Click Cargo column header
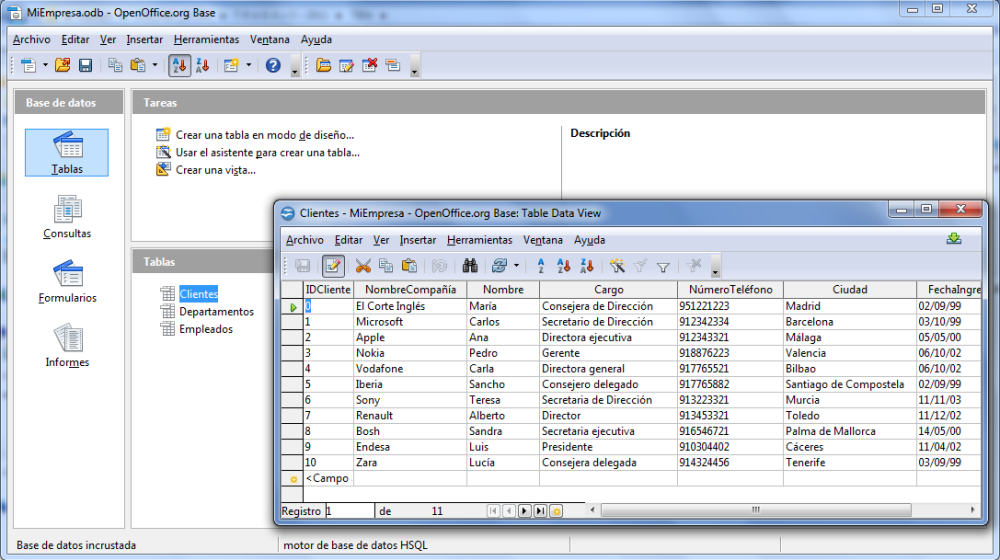Screen dimensions: 1000x560 pyautogui.click(x=608, y=290)
